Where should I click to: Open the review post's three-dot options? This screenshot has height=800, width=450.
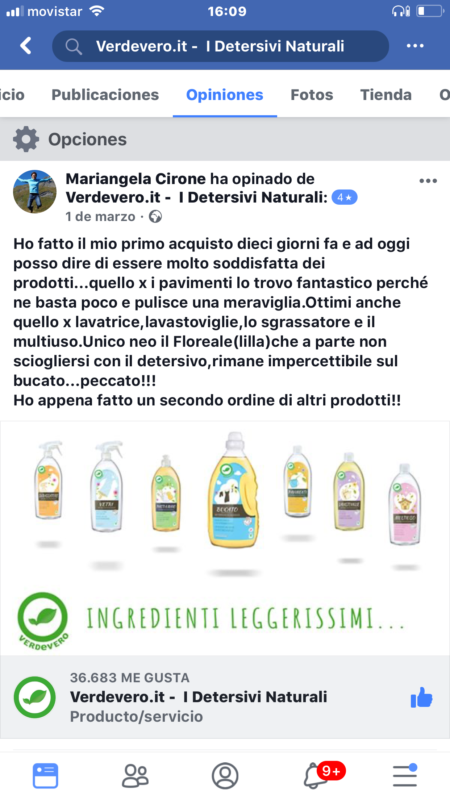(428, 181)
